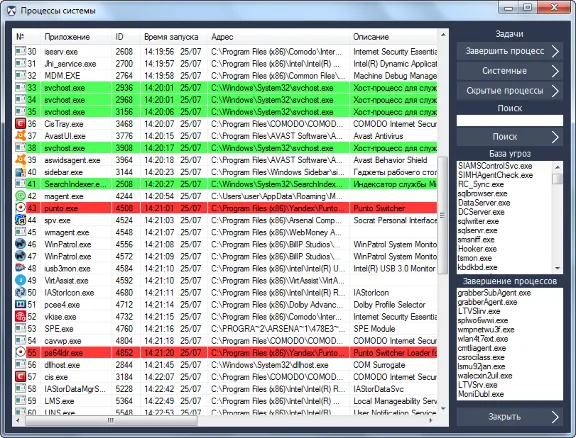Screen dimensions: 576x438
Task: Click the magent.exe Mail.ru agent icon
Action: point(20,196)
